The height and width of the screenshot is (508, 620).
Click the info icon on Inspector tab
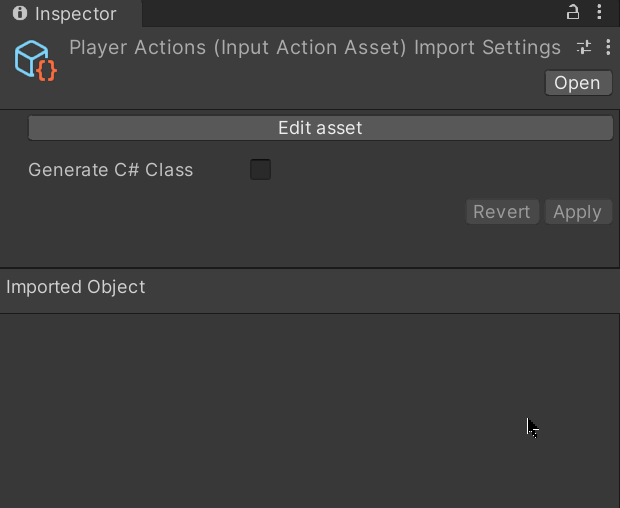(19, 14)
